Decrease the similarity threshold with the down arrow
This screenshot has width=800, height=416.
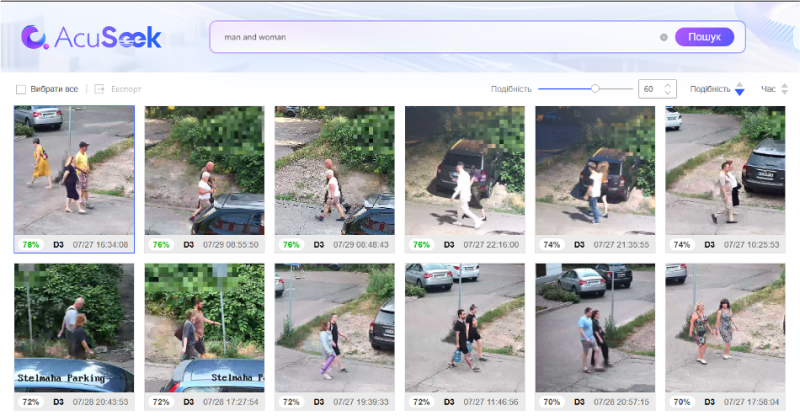point(668,93)
